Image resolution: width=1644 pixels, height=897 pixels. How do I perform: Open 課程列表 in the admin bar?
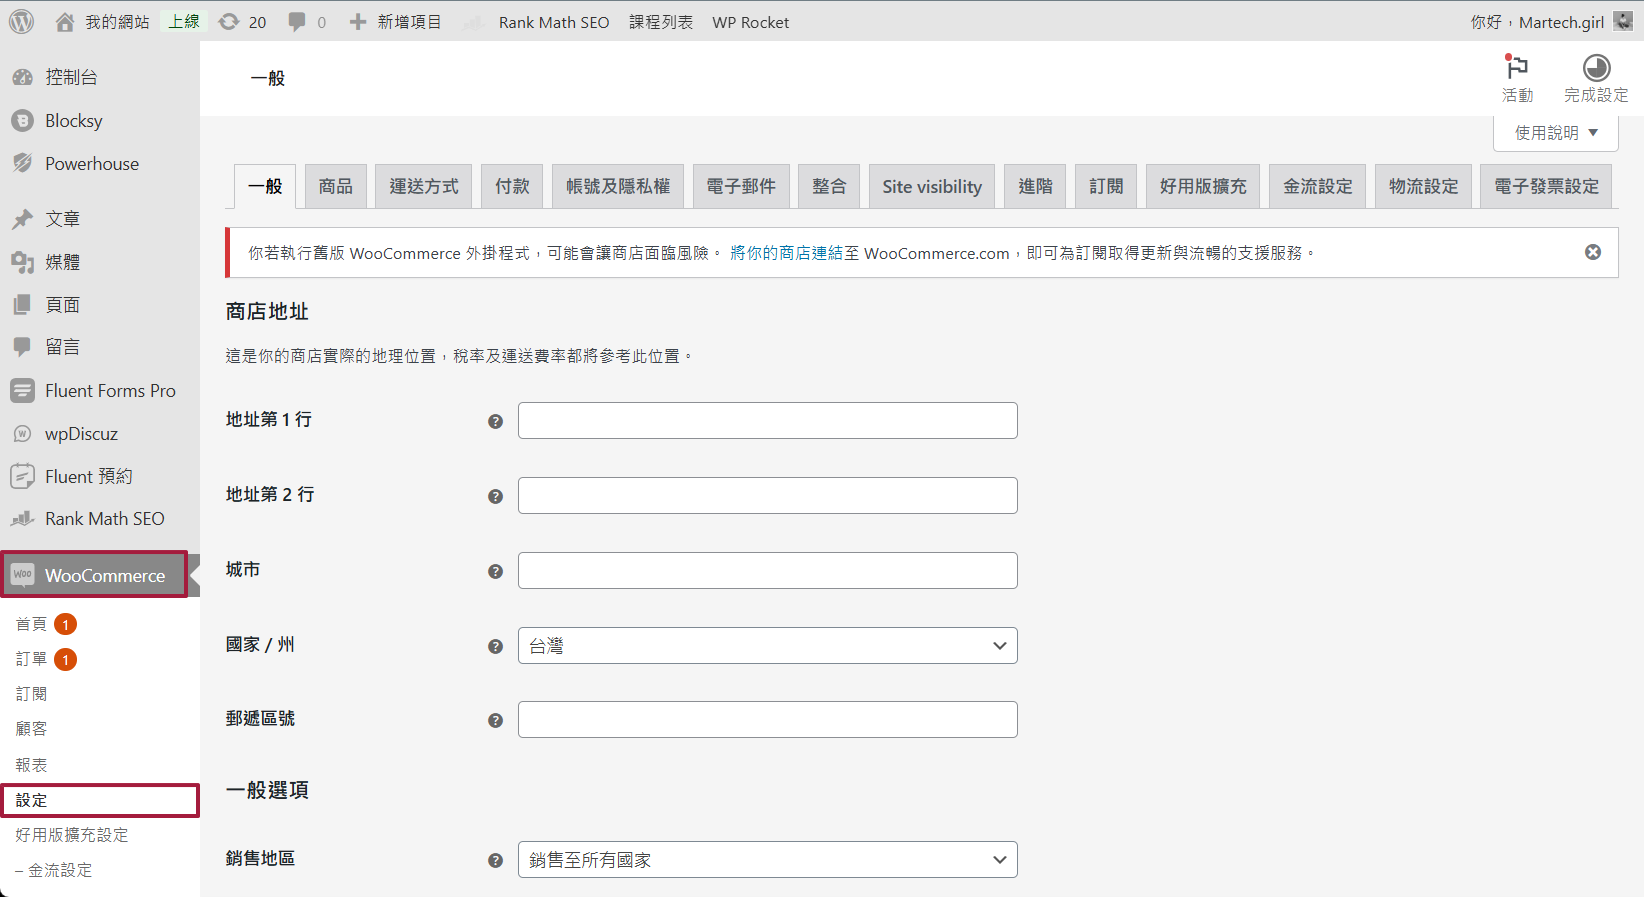[661, 22]
